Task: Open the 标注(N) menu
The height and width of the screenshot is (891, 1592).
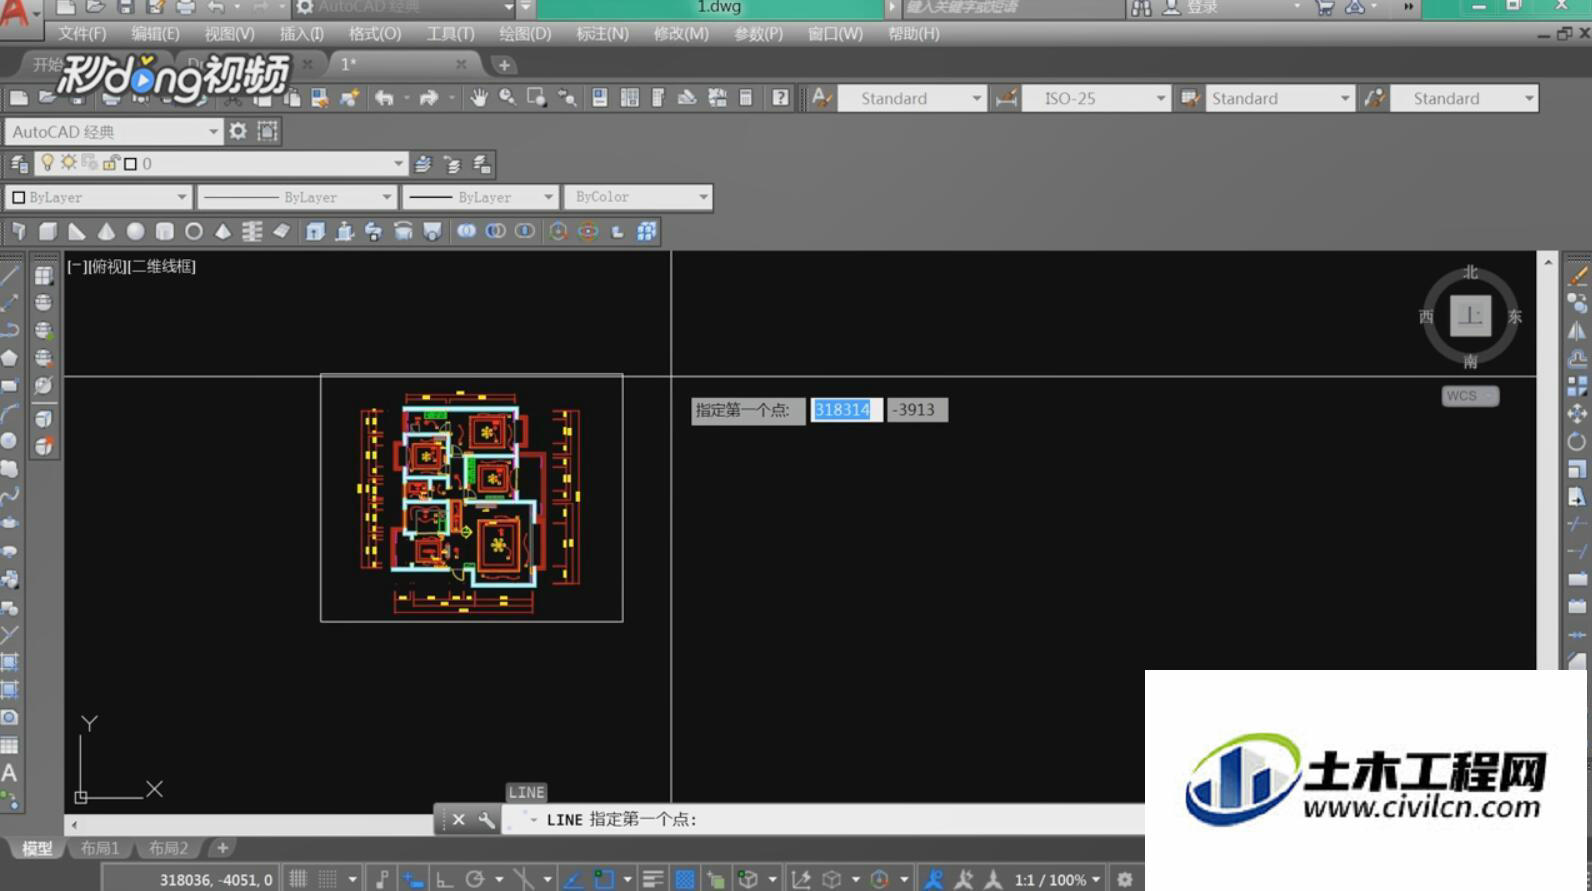Action: pyautogui.click(x=602, y=33)
